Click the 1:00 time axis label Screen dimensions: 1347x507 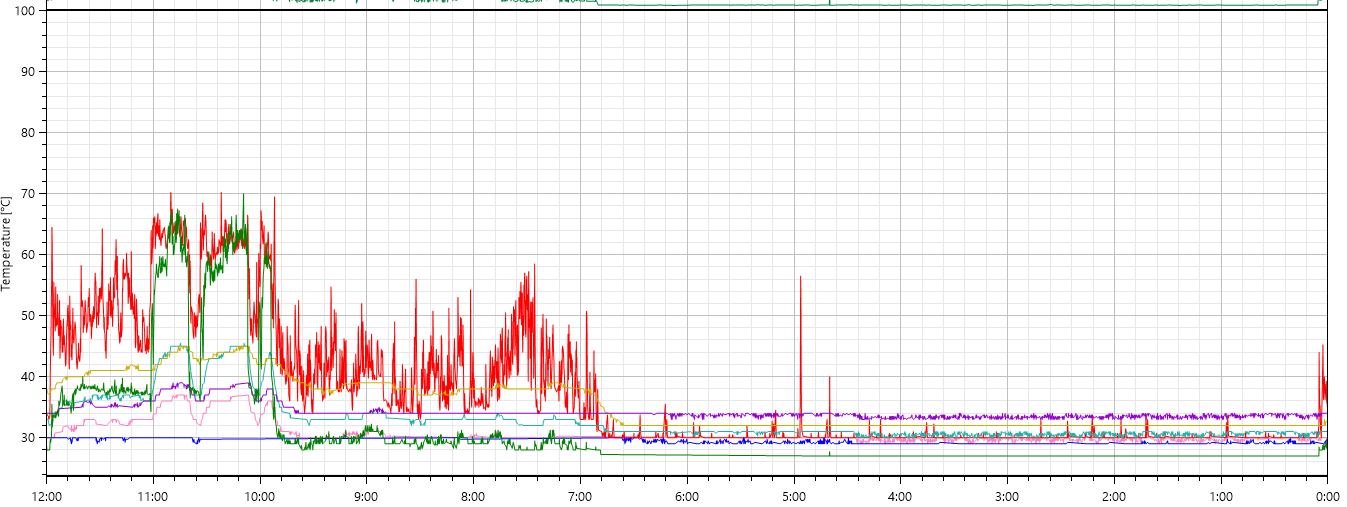[1220, 496]
